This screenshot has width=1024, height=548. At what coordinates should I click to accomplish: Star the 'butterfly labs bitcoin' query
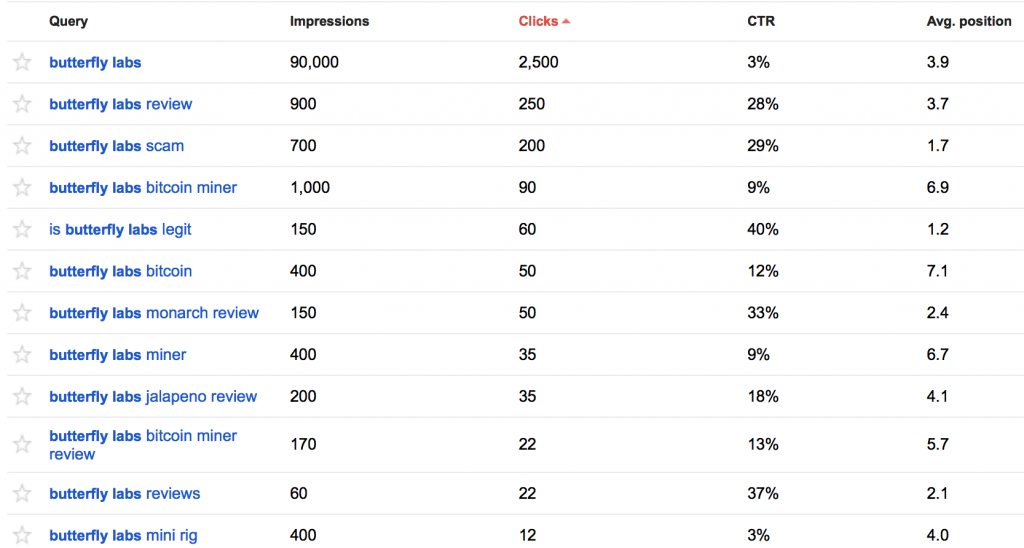22,272
